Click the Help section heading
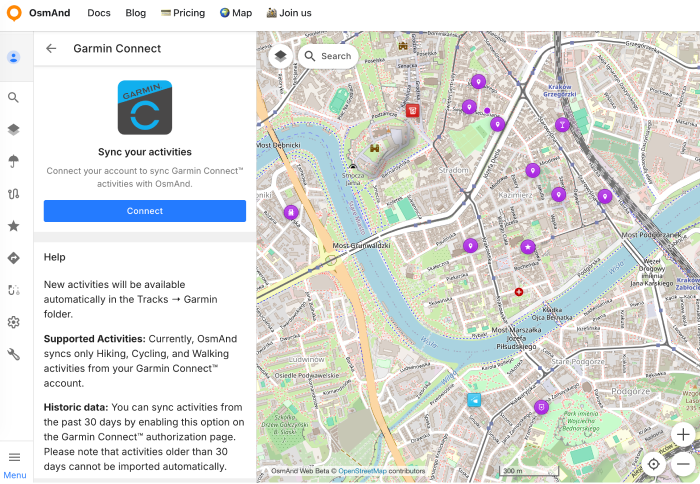700x484 pixels. (x=54, y=257)
